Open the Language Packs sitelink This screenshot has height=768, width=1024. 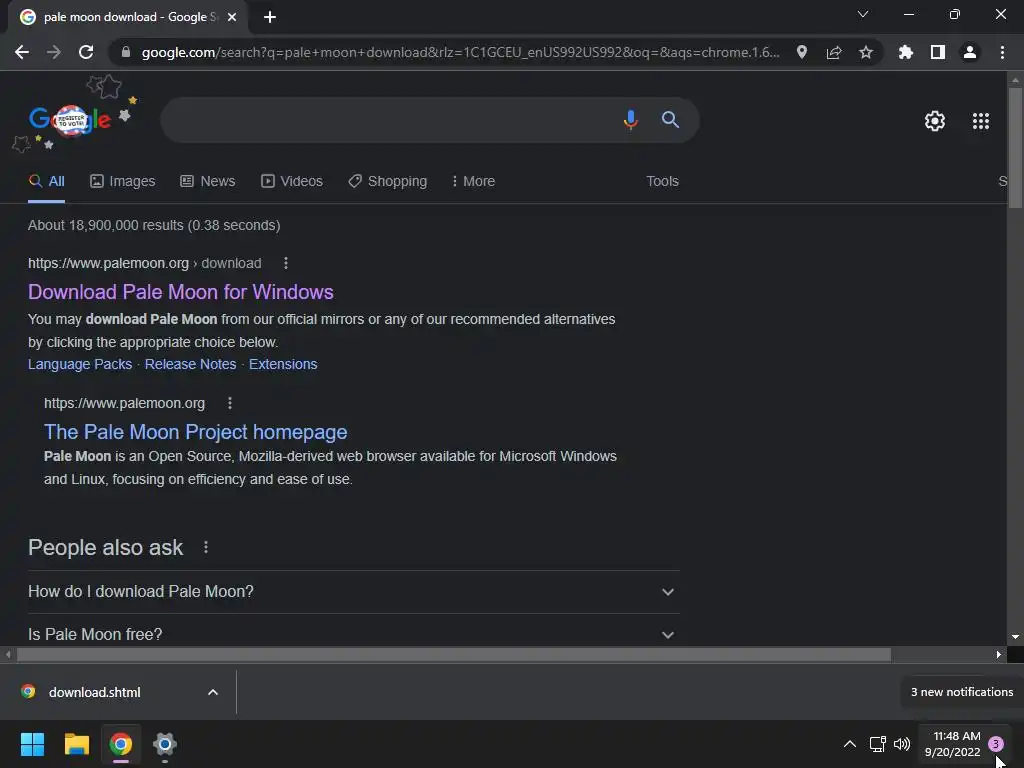click(x=80, y=364)
